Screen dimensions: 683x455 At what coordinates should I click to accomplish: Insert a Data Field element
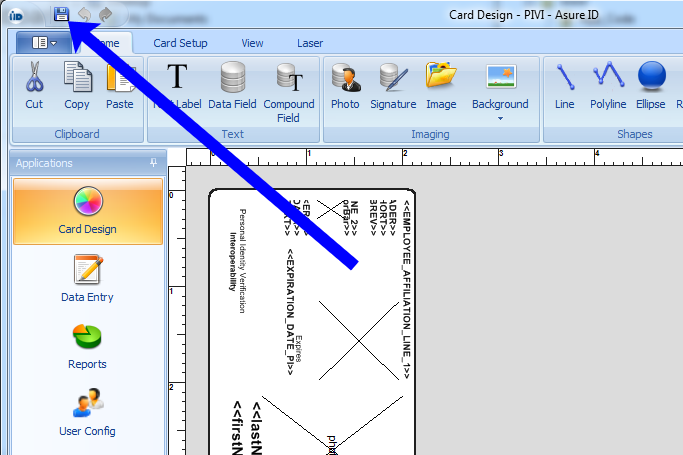click(232, 84)
